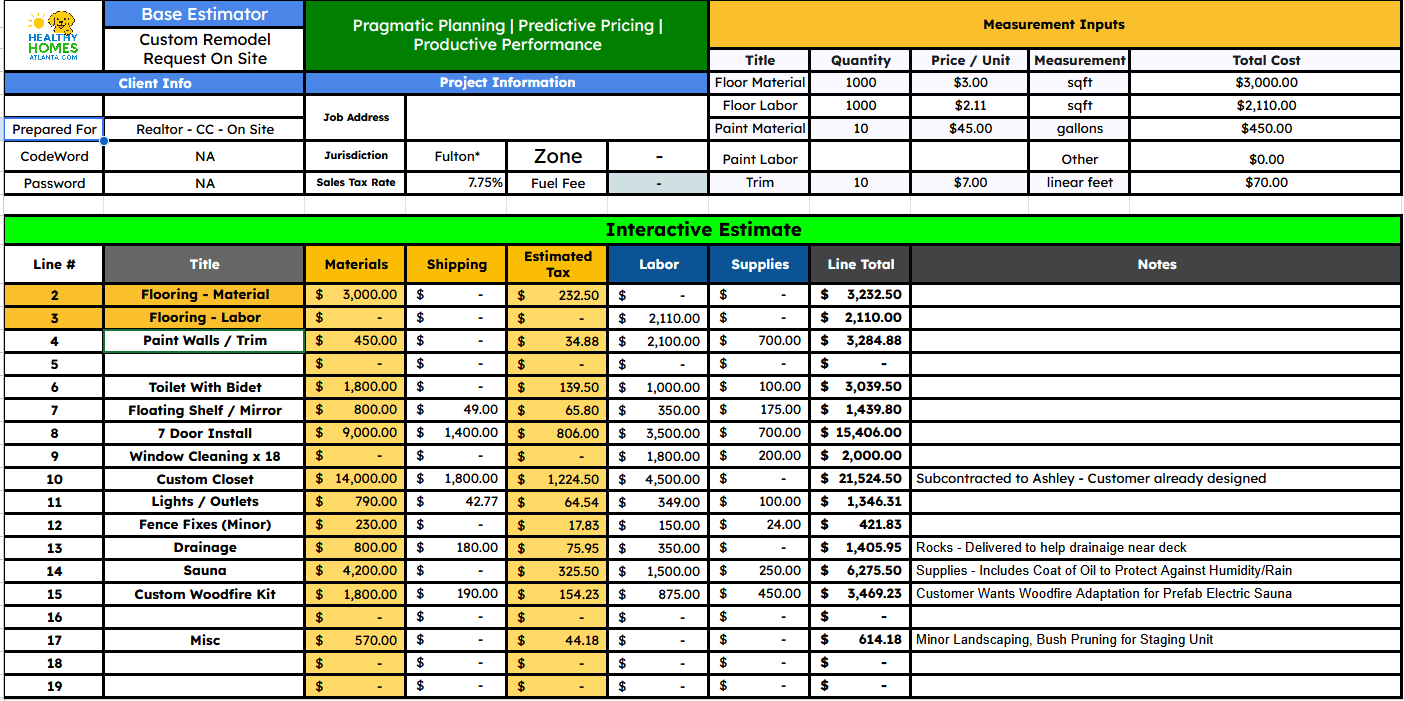Screen dimensions: 1404x701
Task: Click the Floor Material quantity 1000 cell
Action: [860, 83]
